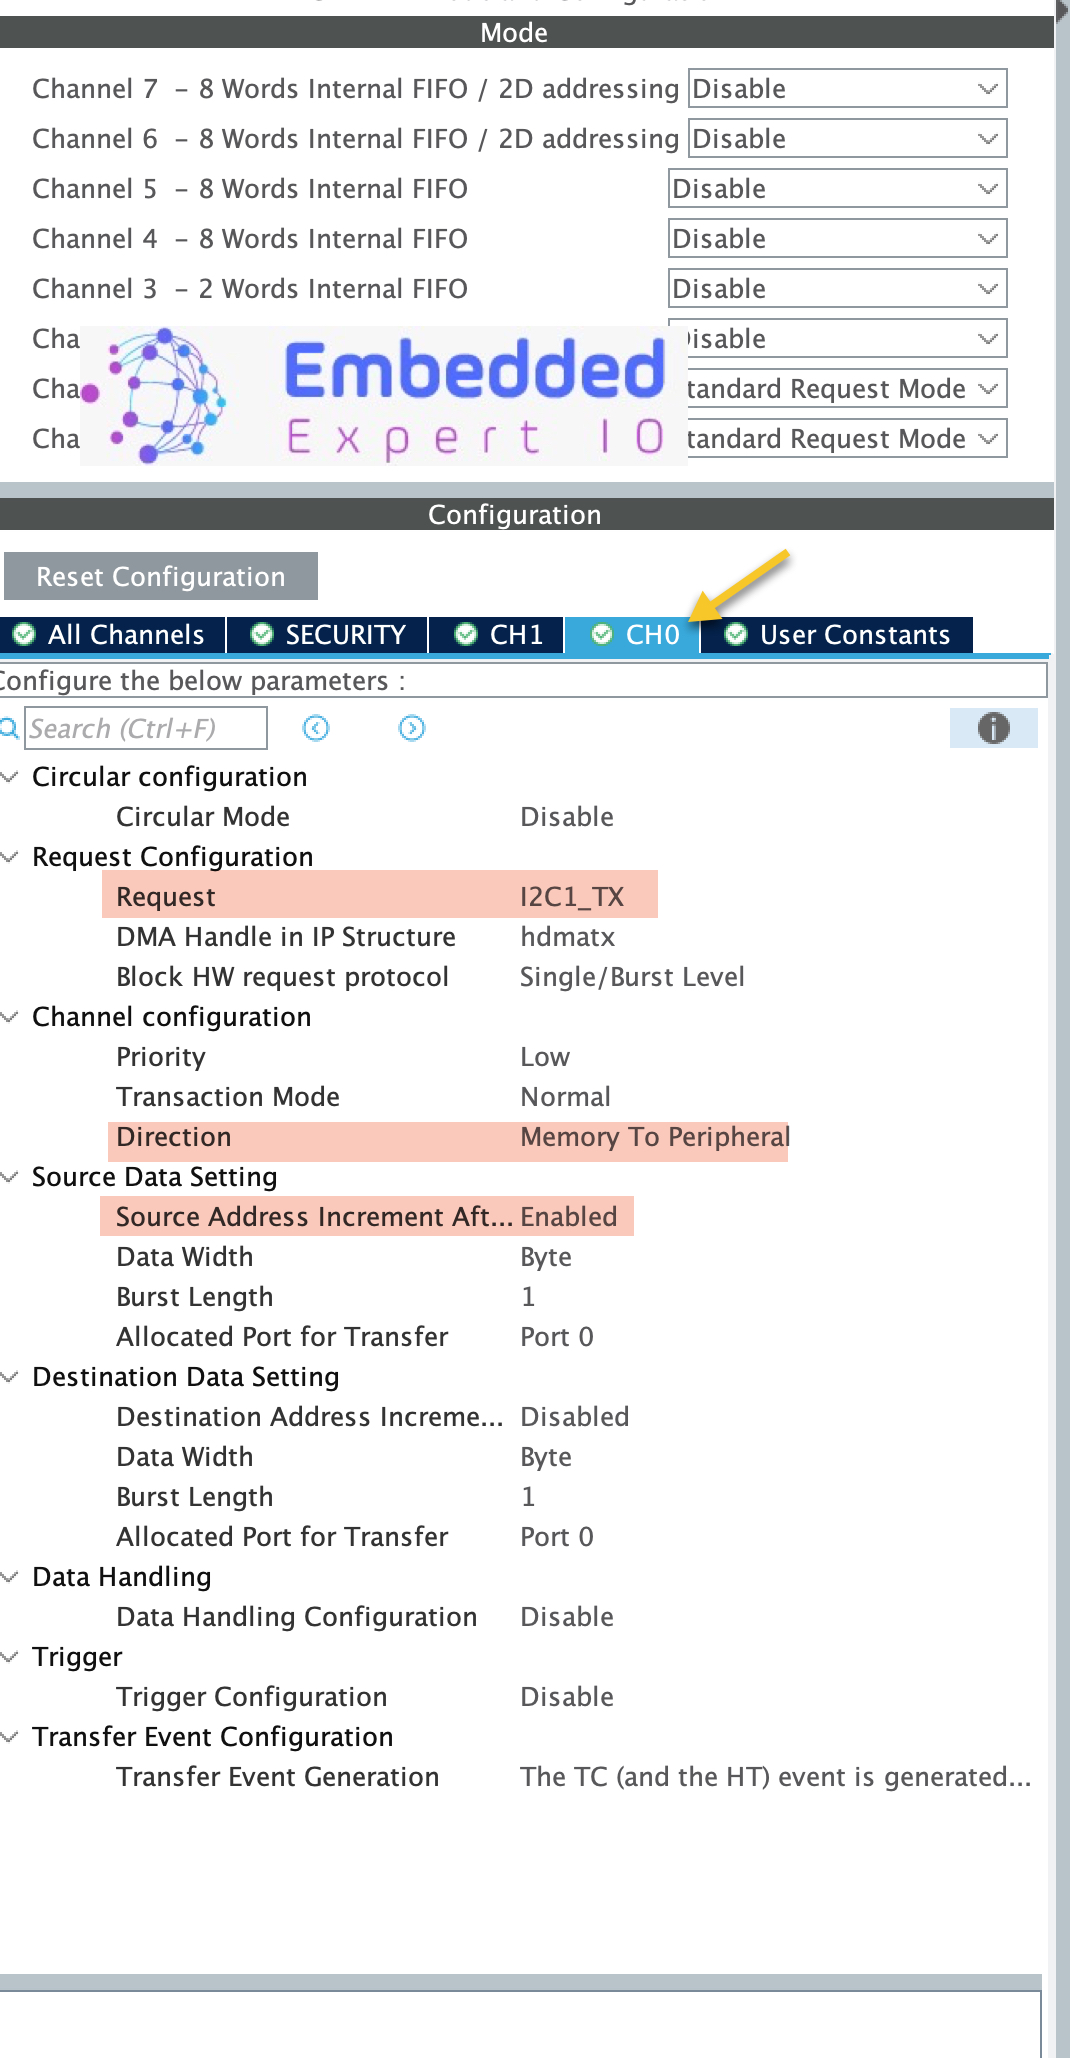Open the Channel 5 Disable dropdown
Viewport: 1092px width, 2058px height.
click(836, 188)
